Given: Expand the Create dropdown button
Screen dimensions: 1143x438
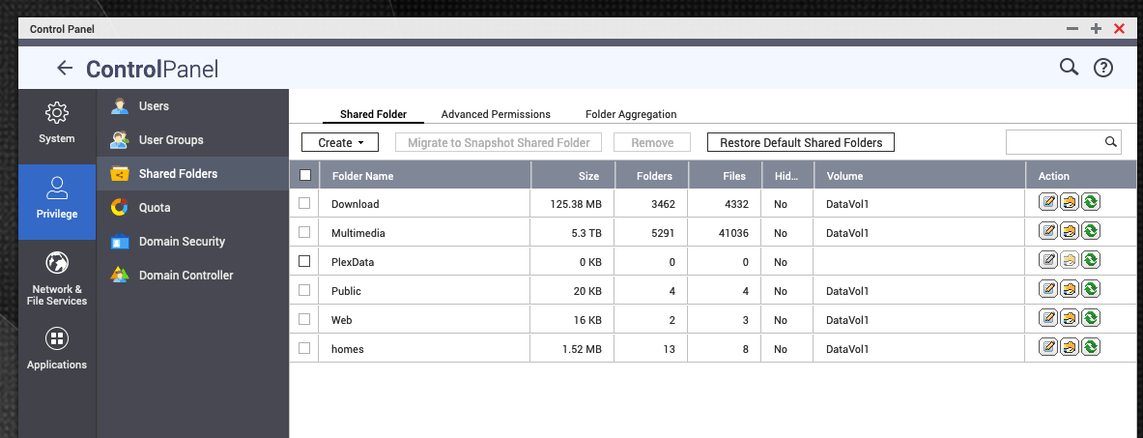Looking at the screenshot, I should (340, 143).
